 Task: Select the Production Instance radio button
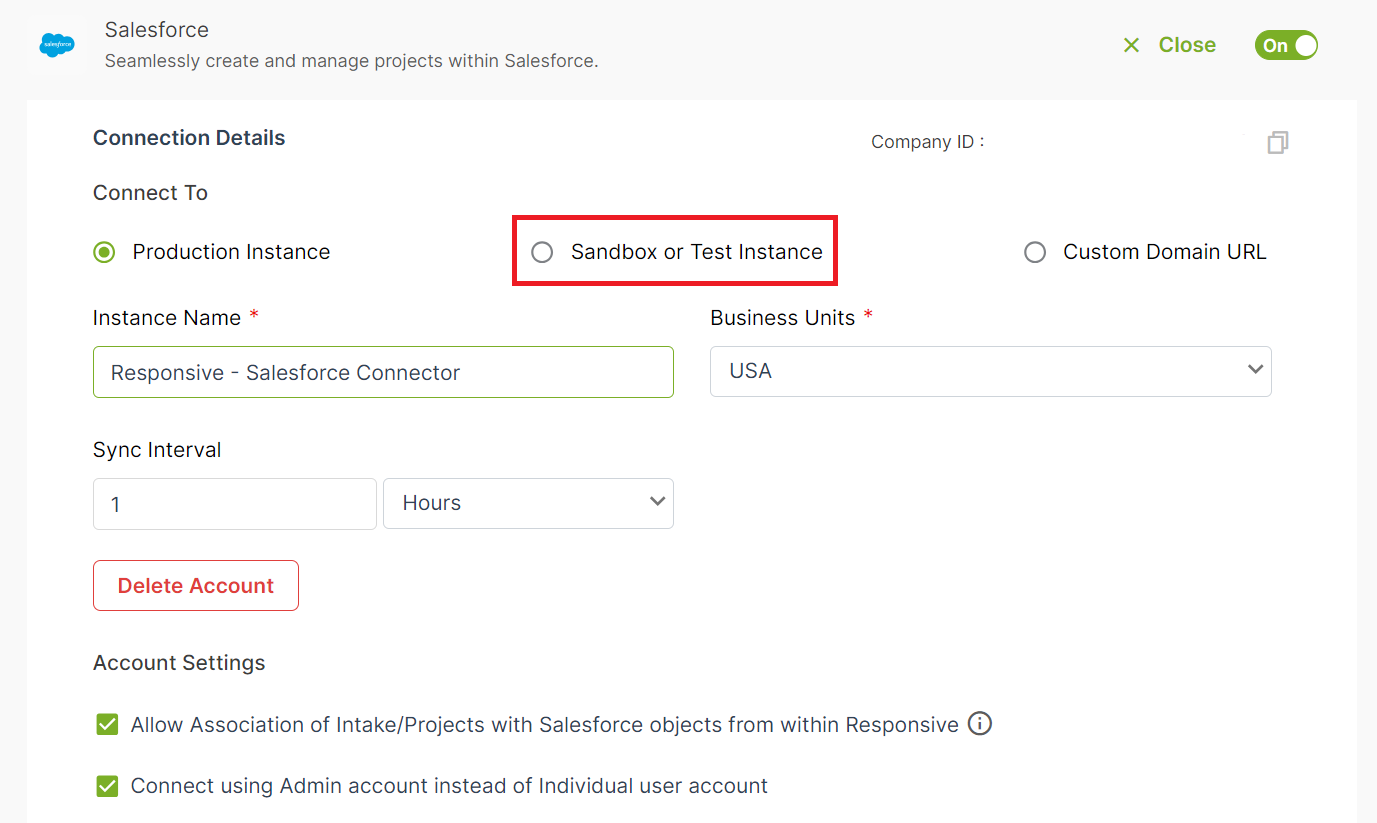click(x=104, y=252)
